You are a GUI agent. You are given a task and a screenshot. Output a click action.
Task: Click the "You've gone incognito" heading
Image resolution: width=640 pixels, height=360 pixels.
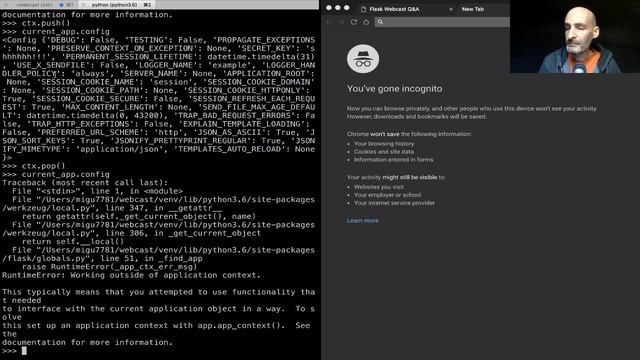click(x=394, y=89)
